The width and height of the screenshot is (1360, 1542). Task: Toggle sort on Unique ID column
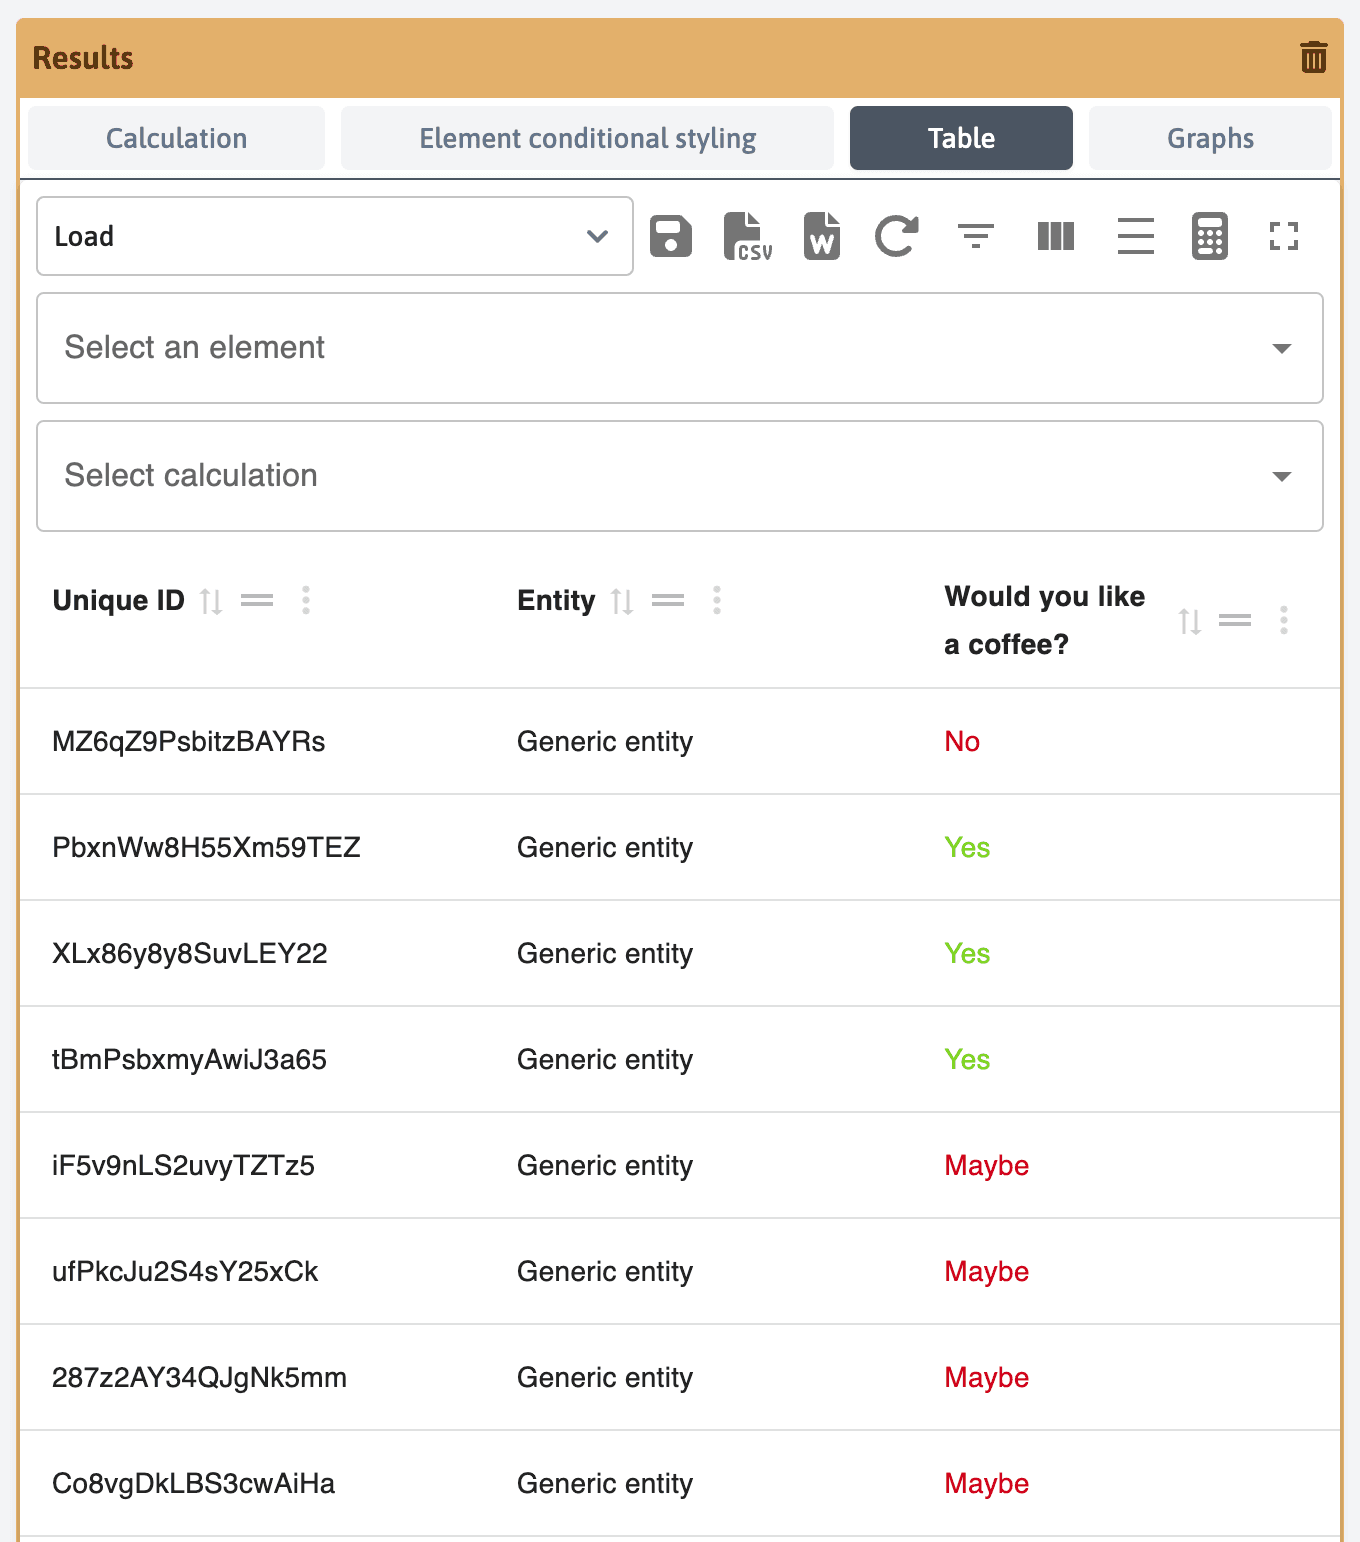point(211,601)
